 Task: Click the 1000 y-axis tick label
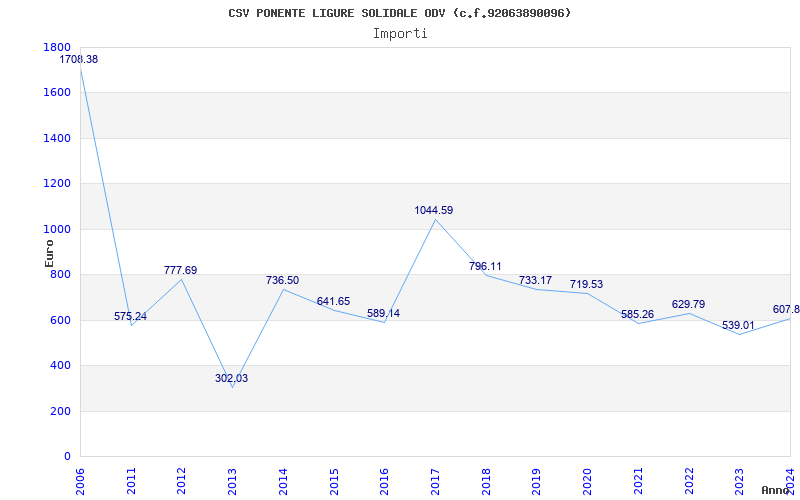click(57, 230)
